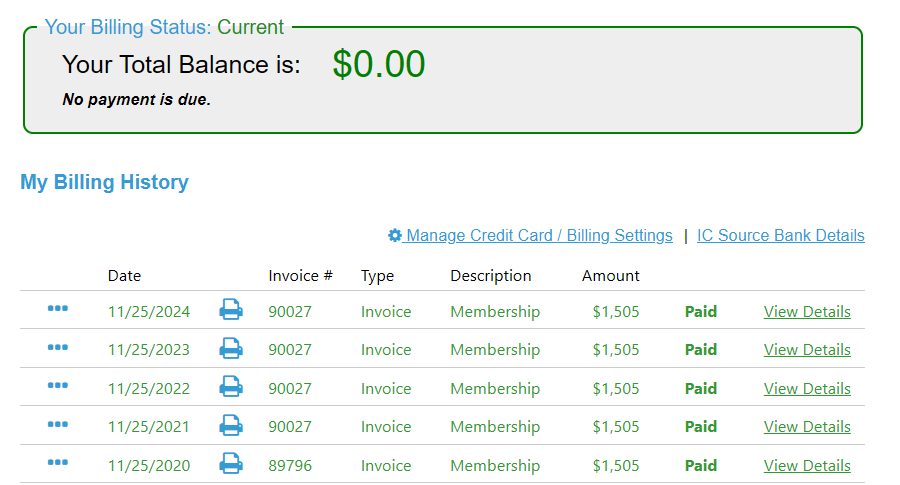Screen dimensions: 900x485
Task: Click the Date column header
Action: 125,275
